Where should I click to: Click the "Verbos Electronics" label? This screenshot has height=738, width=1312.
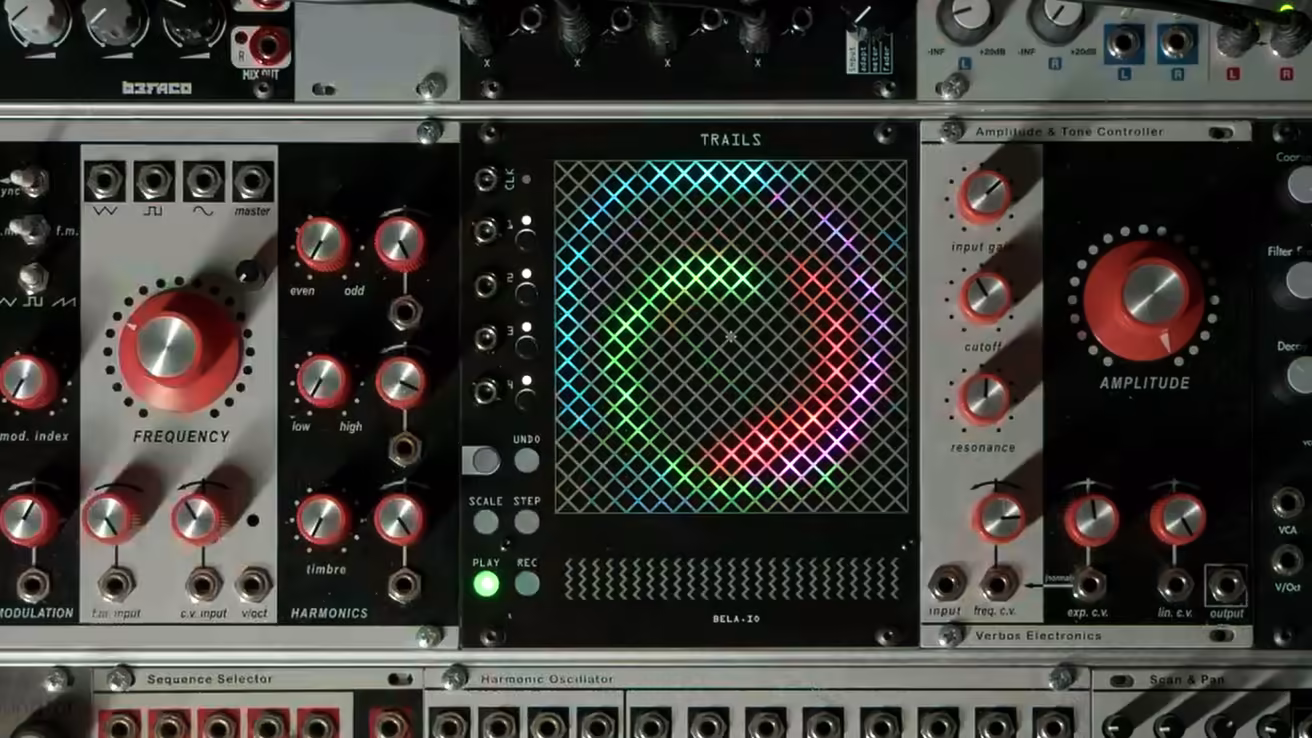[x=1038, y=636]
